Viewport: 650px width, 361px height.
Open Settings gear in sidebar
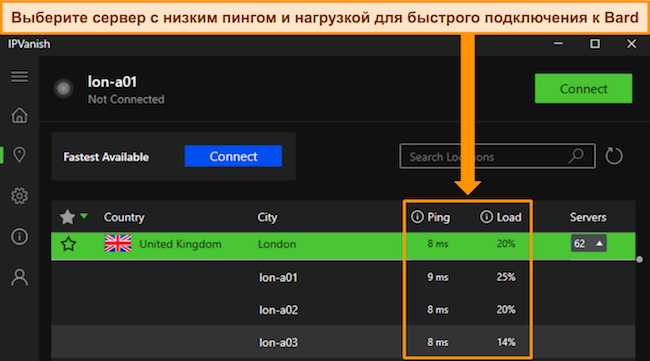click(19, 196)
